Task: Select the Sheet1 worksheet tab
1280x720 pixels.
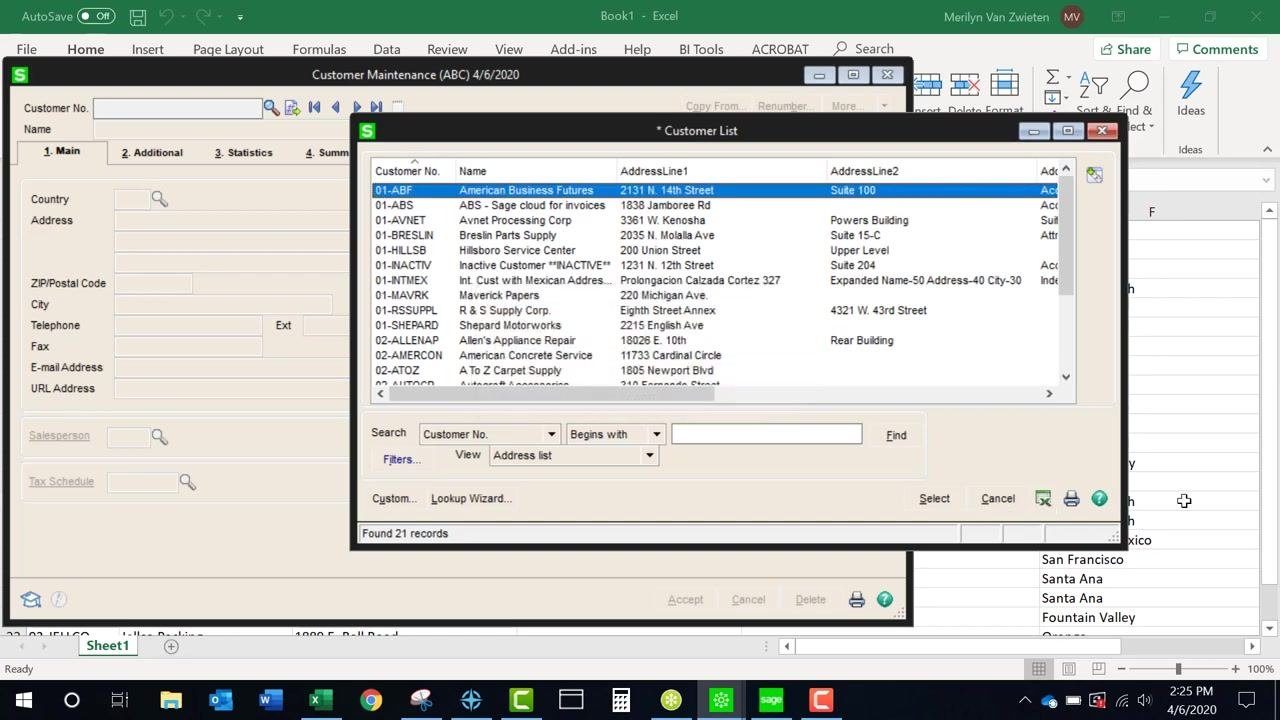Action: (x=108, y=646)
